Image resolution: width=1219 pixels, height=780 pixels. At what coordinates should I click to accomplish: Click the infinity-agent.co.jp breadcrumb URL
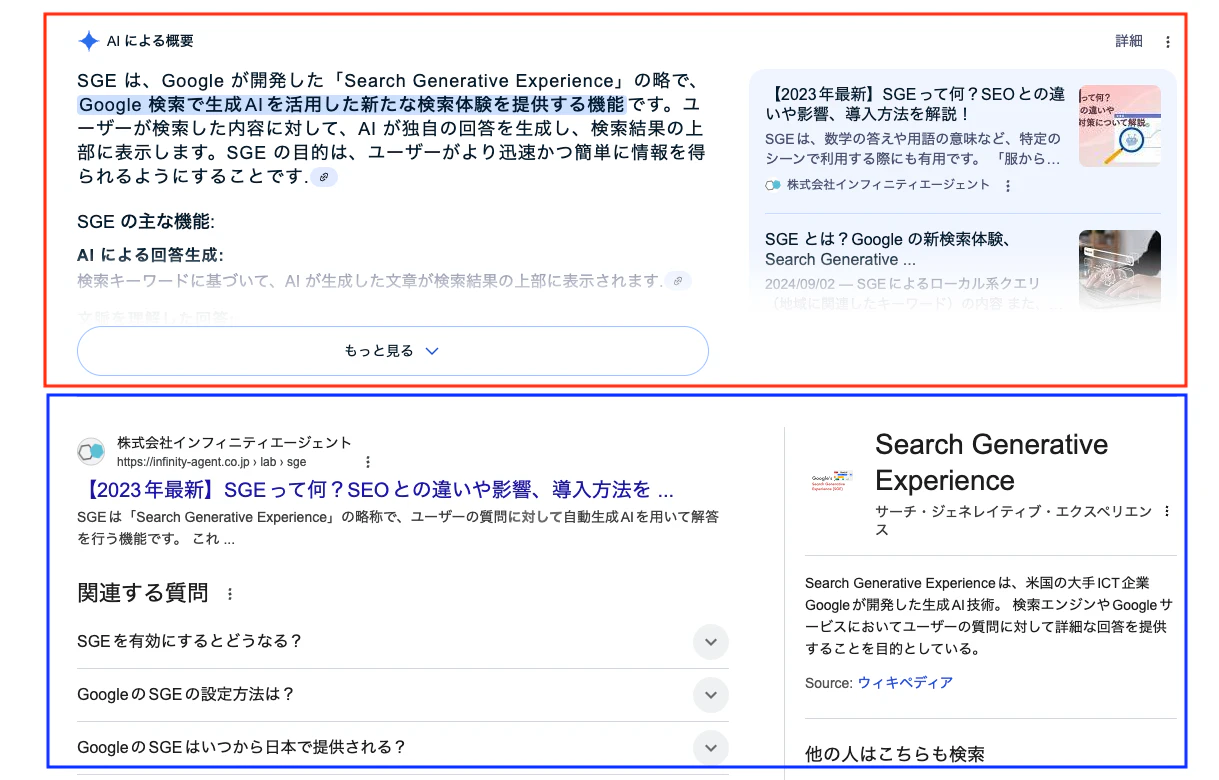[212, 462]
